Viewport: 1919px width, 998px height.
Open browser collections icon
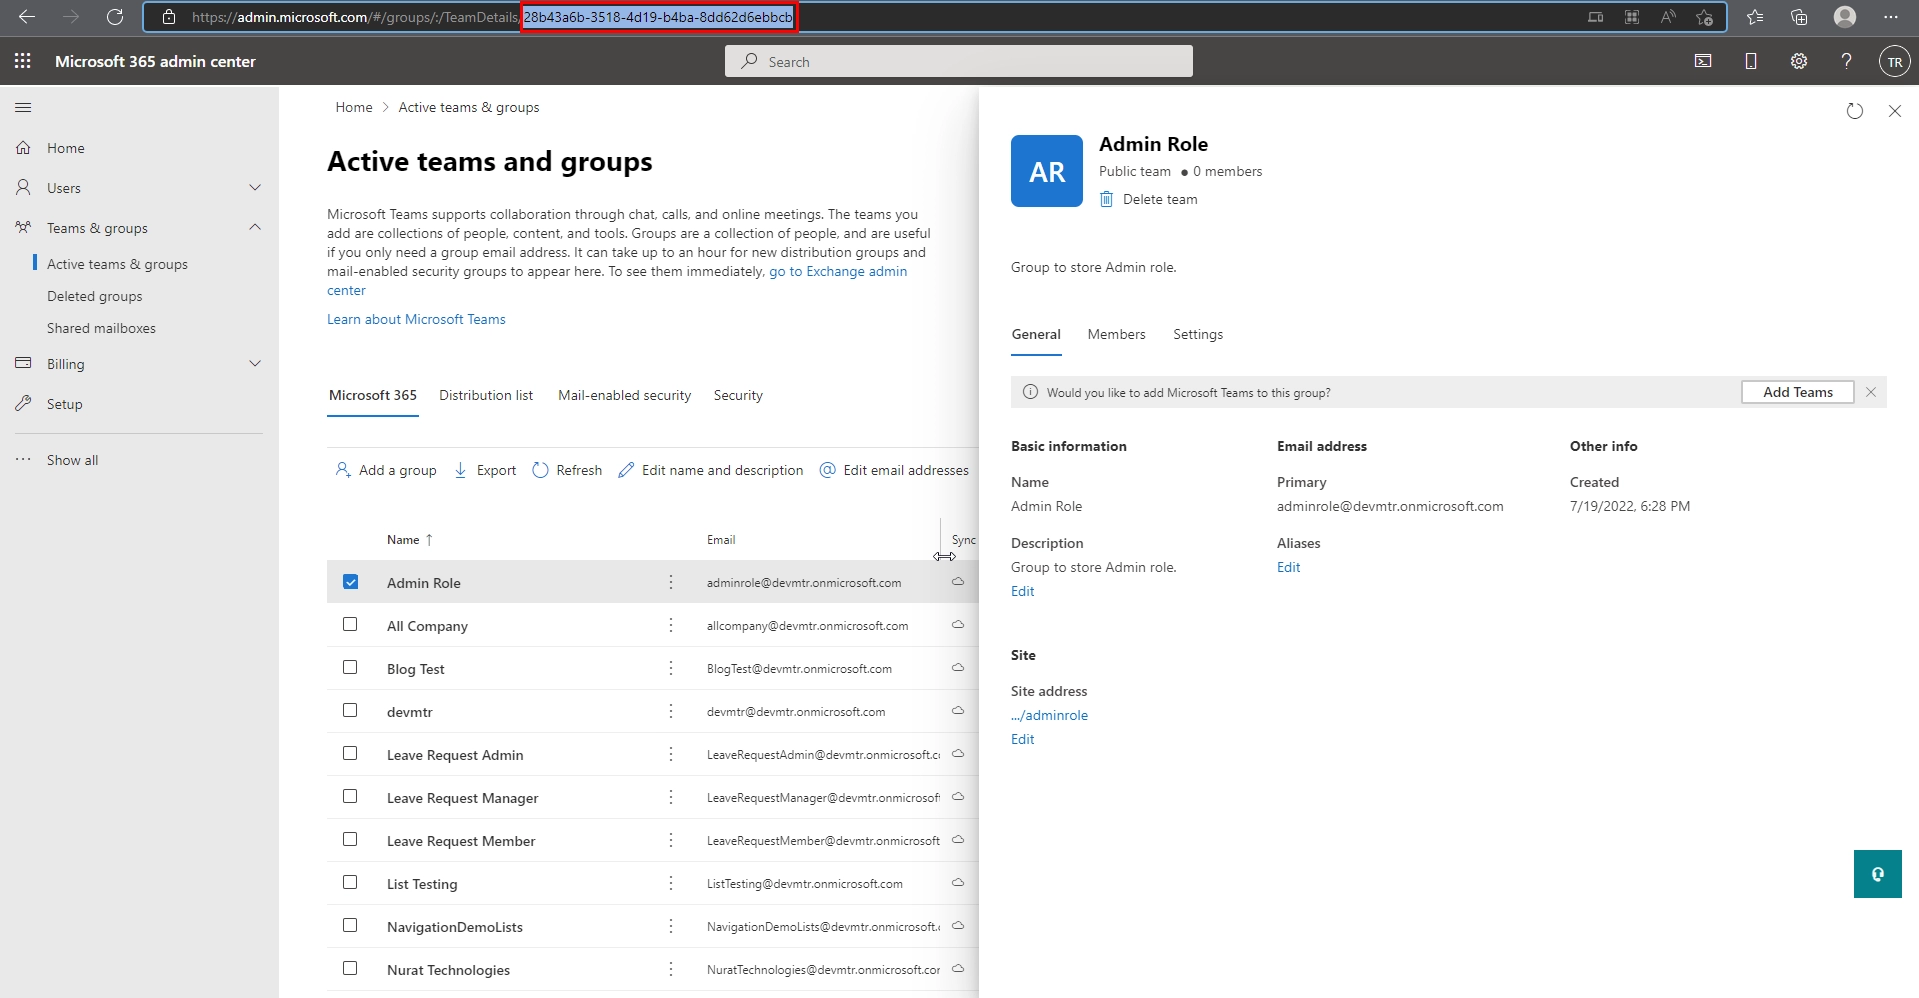coord(1799,17)
